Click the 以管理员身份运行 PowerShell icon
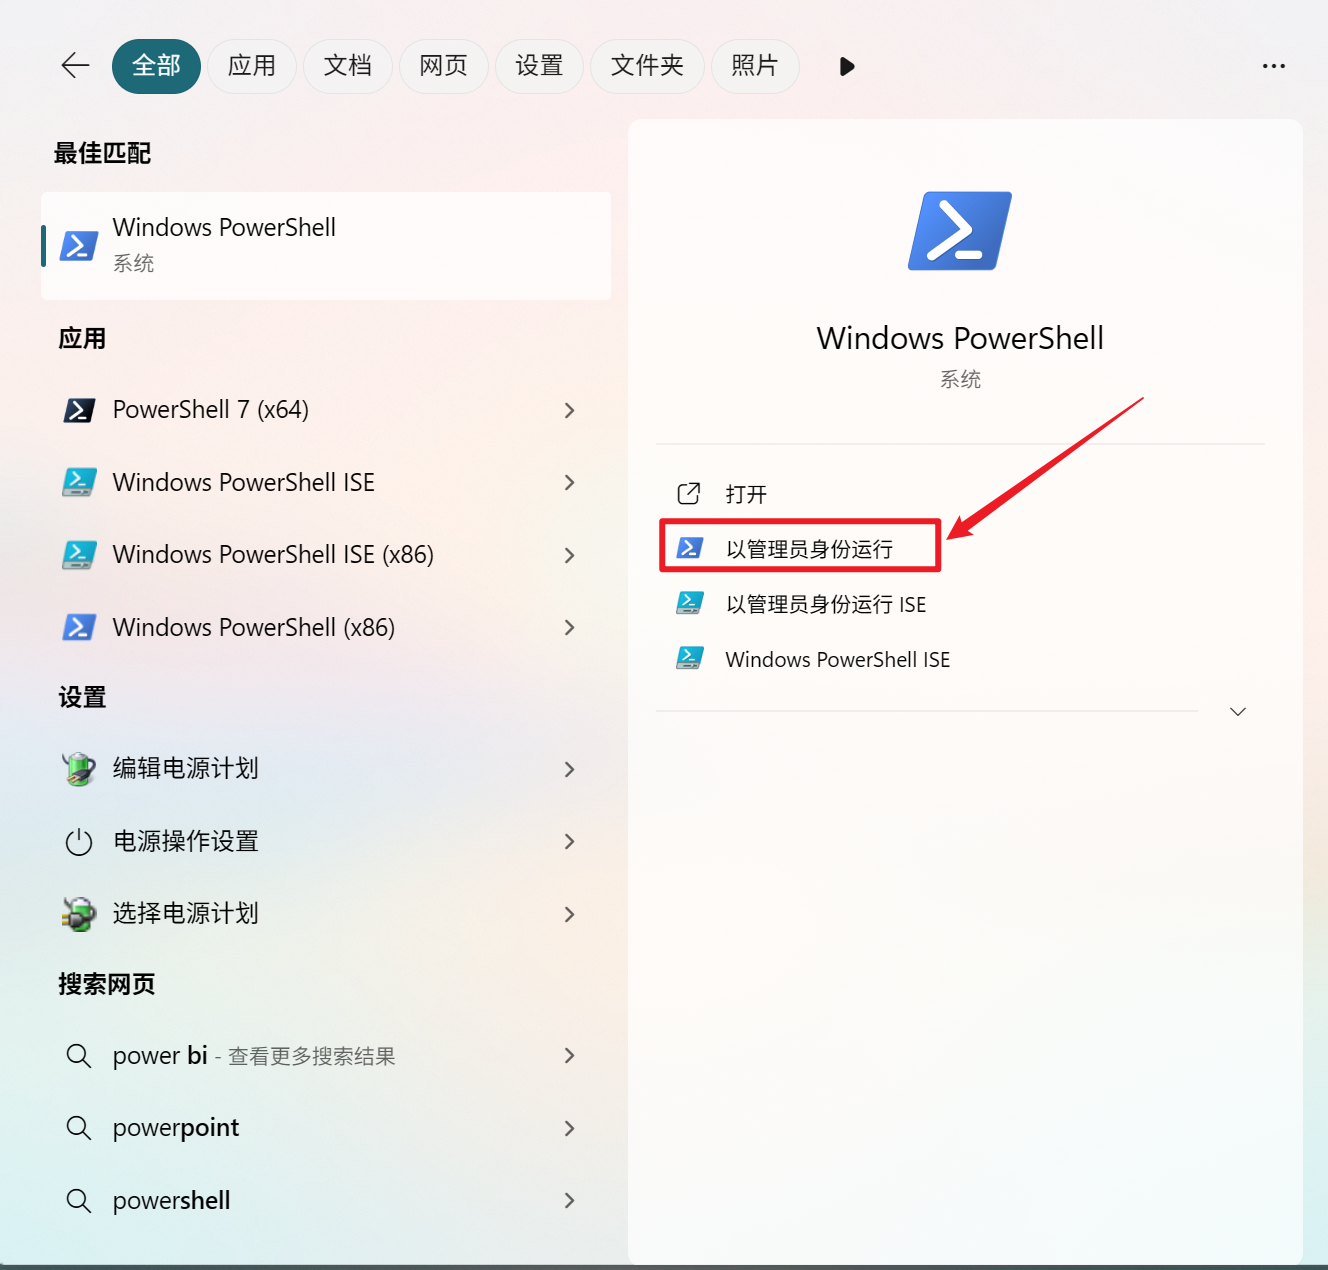 (x=689, y=548)
